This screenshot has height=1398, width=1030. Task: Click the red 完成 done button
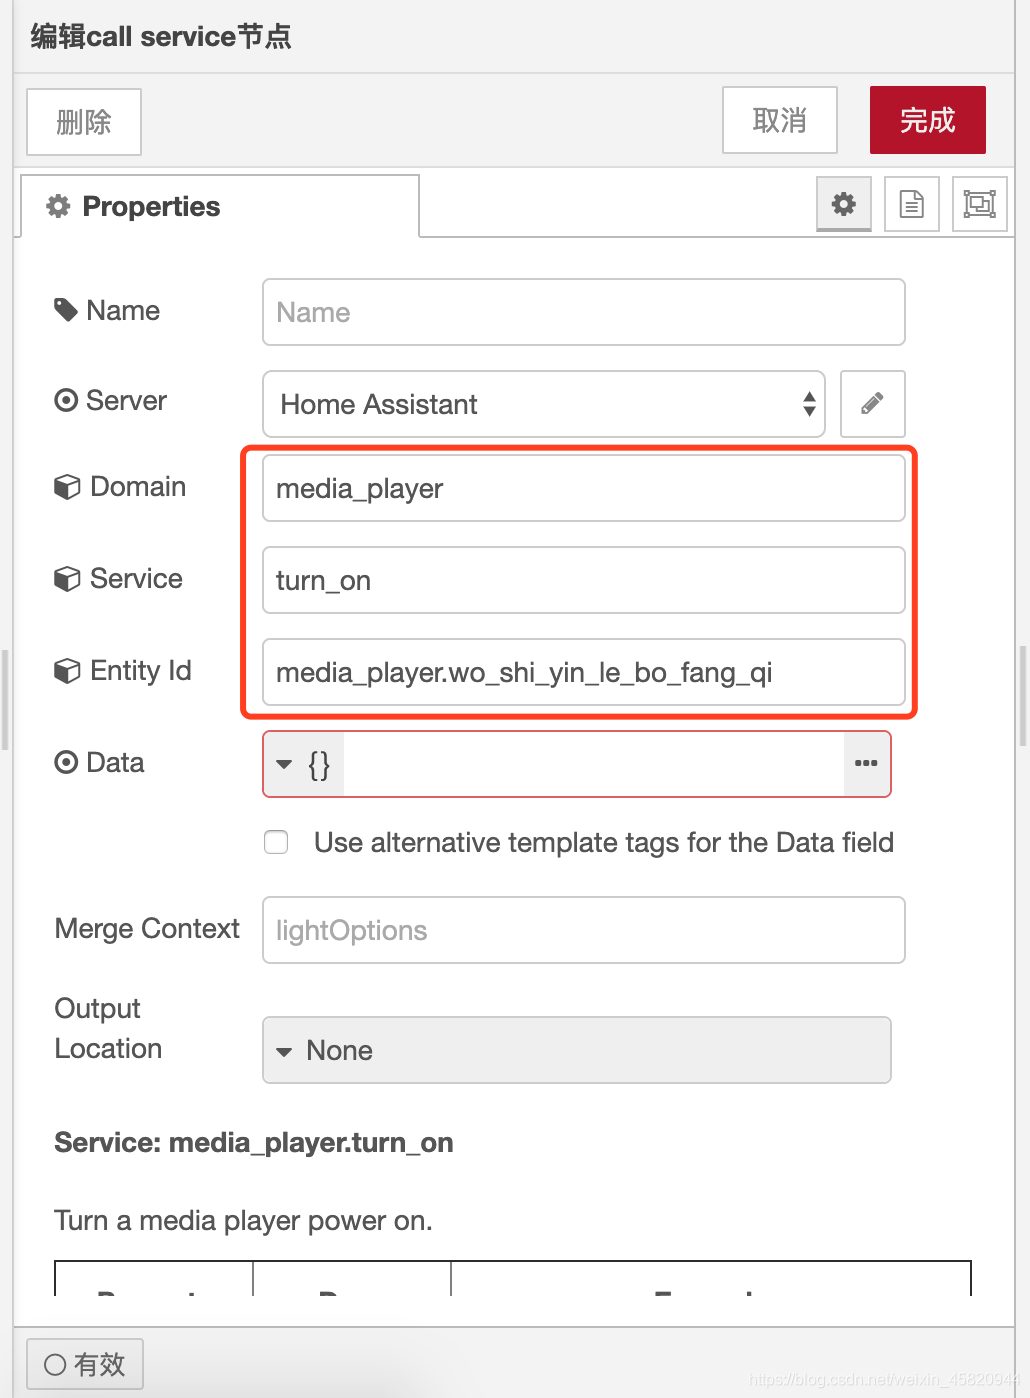(x=928, y=120)
